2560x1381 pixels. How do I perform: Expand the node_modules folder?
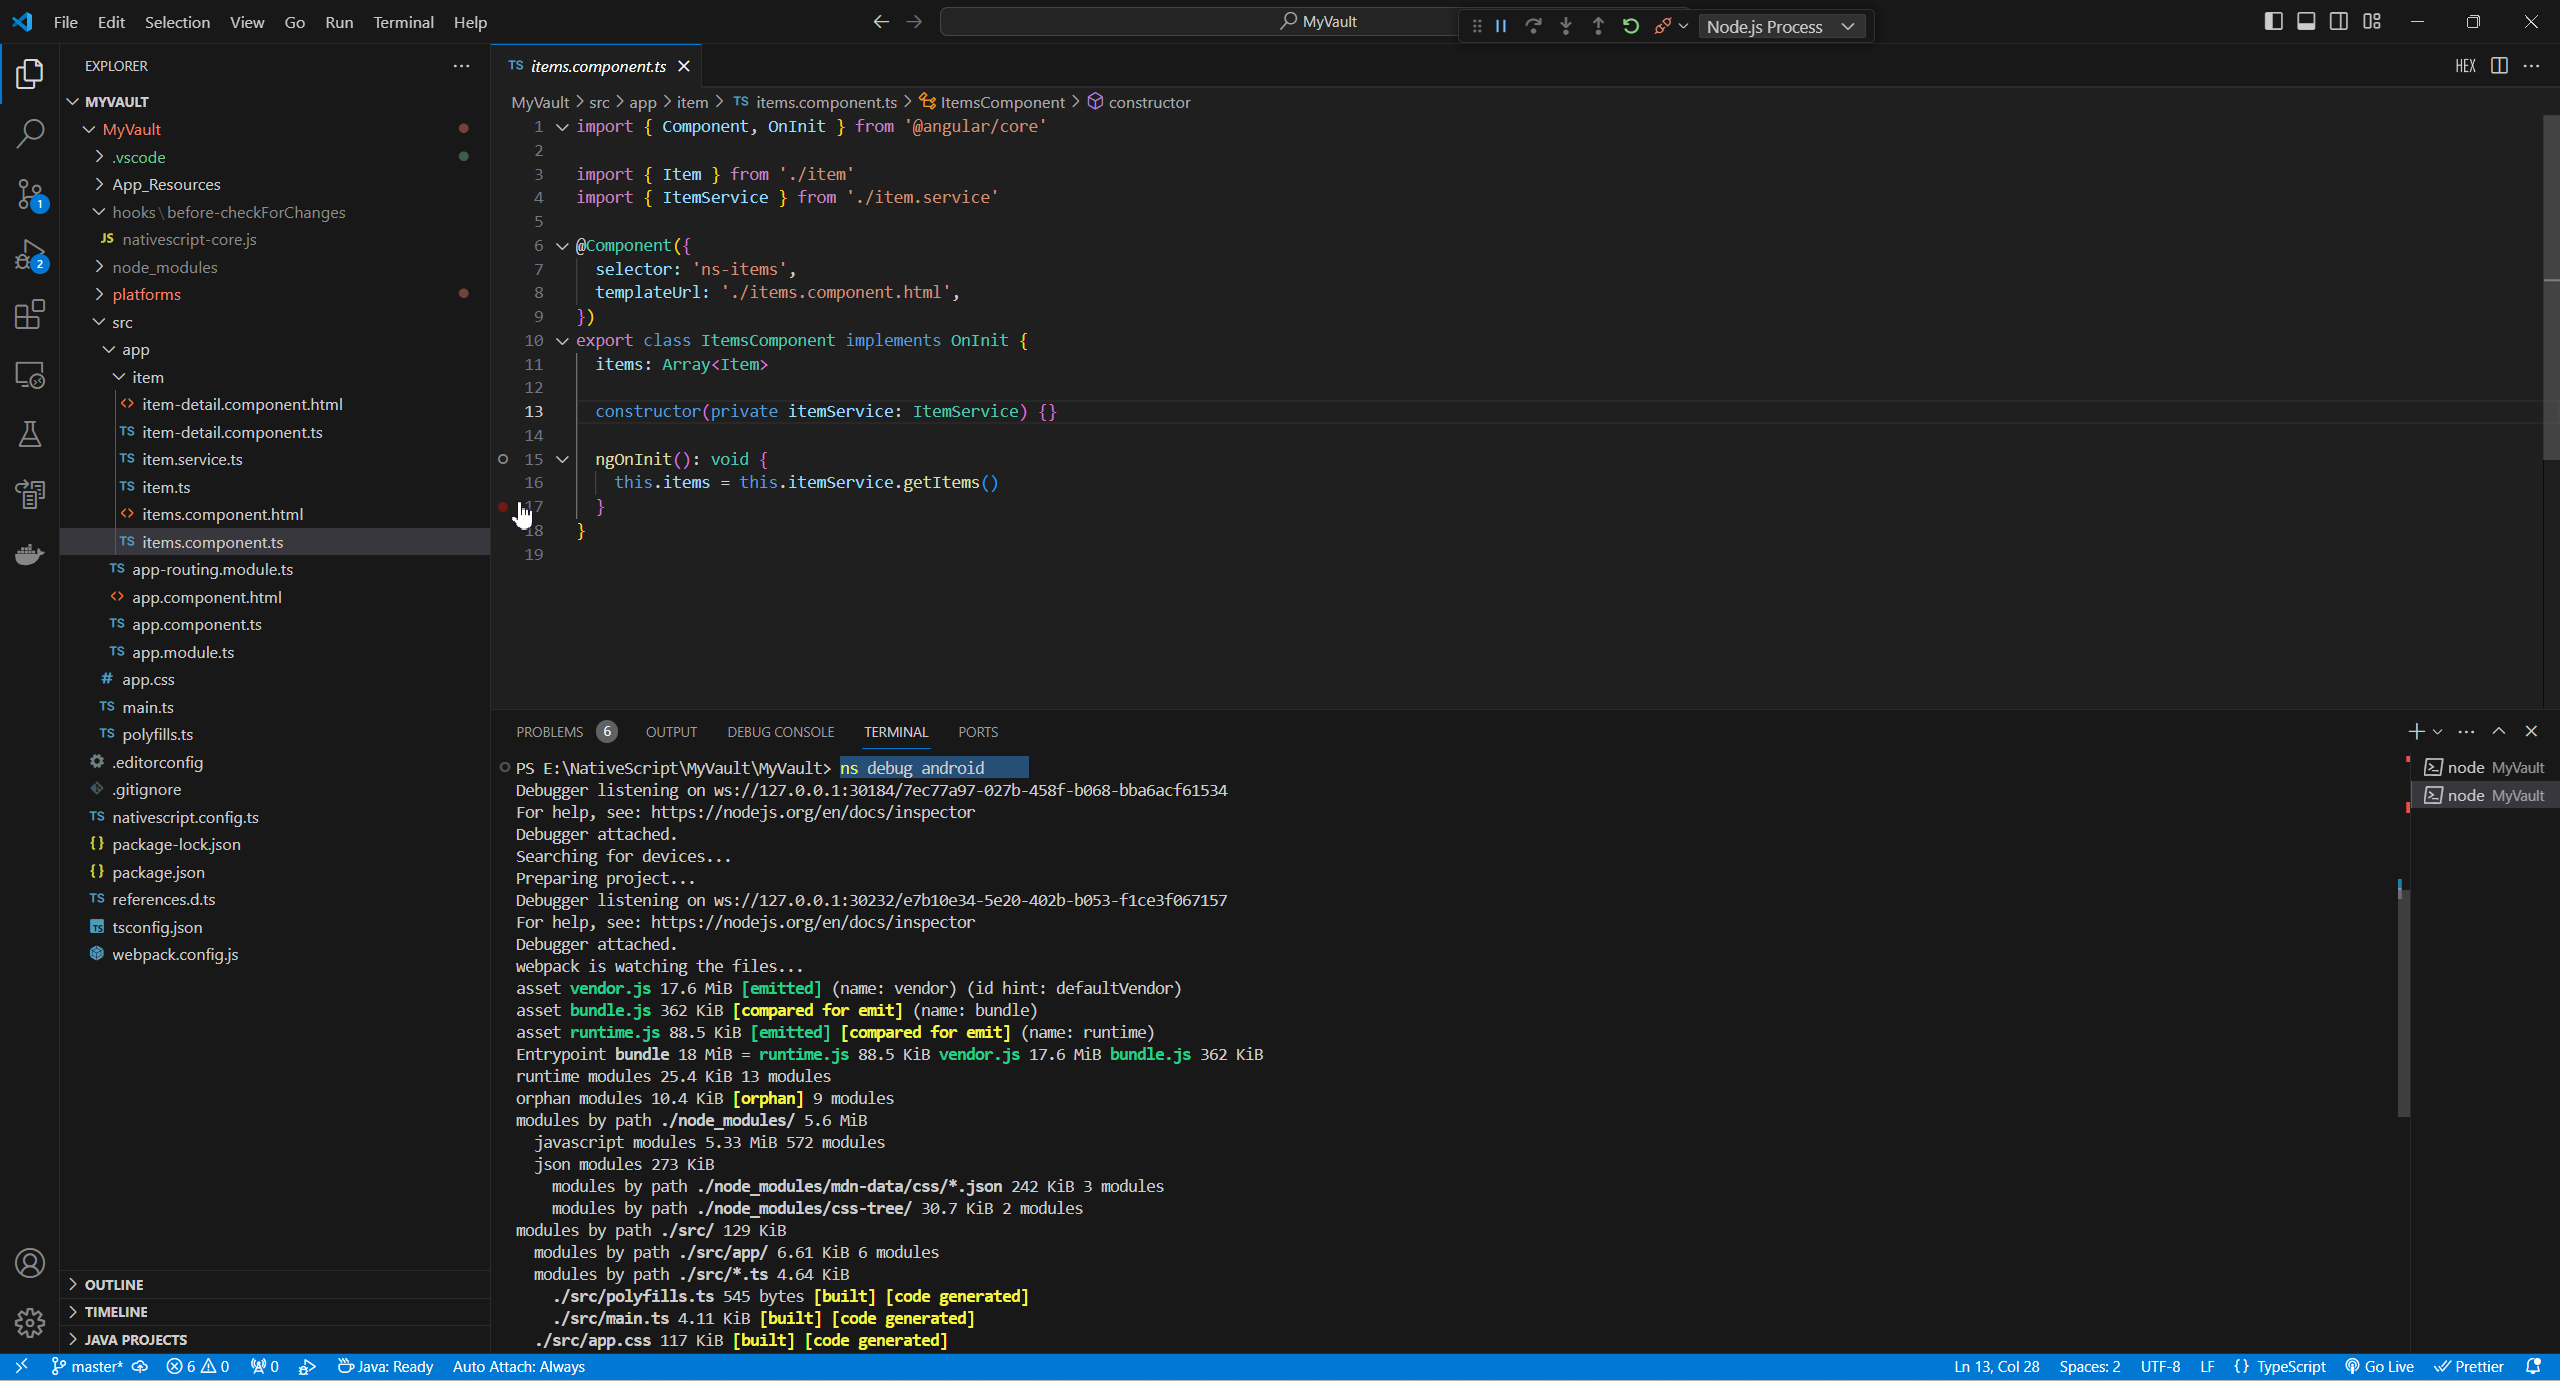point(165,267)
